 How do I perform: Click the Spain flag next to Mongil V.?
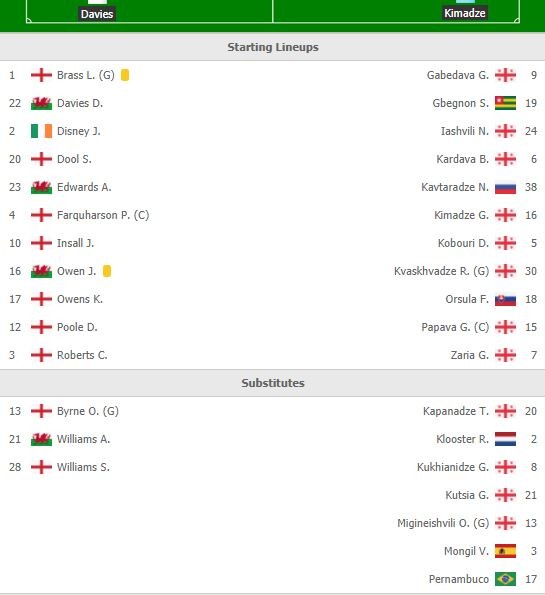coord(505,551)
